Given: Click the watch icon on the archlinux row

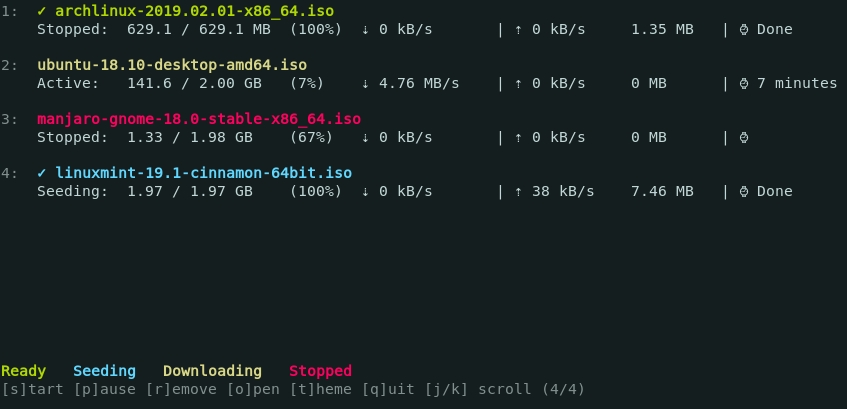Looking at the screenshot, I should click(x=744, y=29).
